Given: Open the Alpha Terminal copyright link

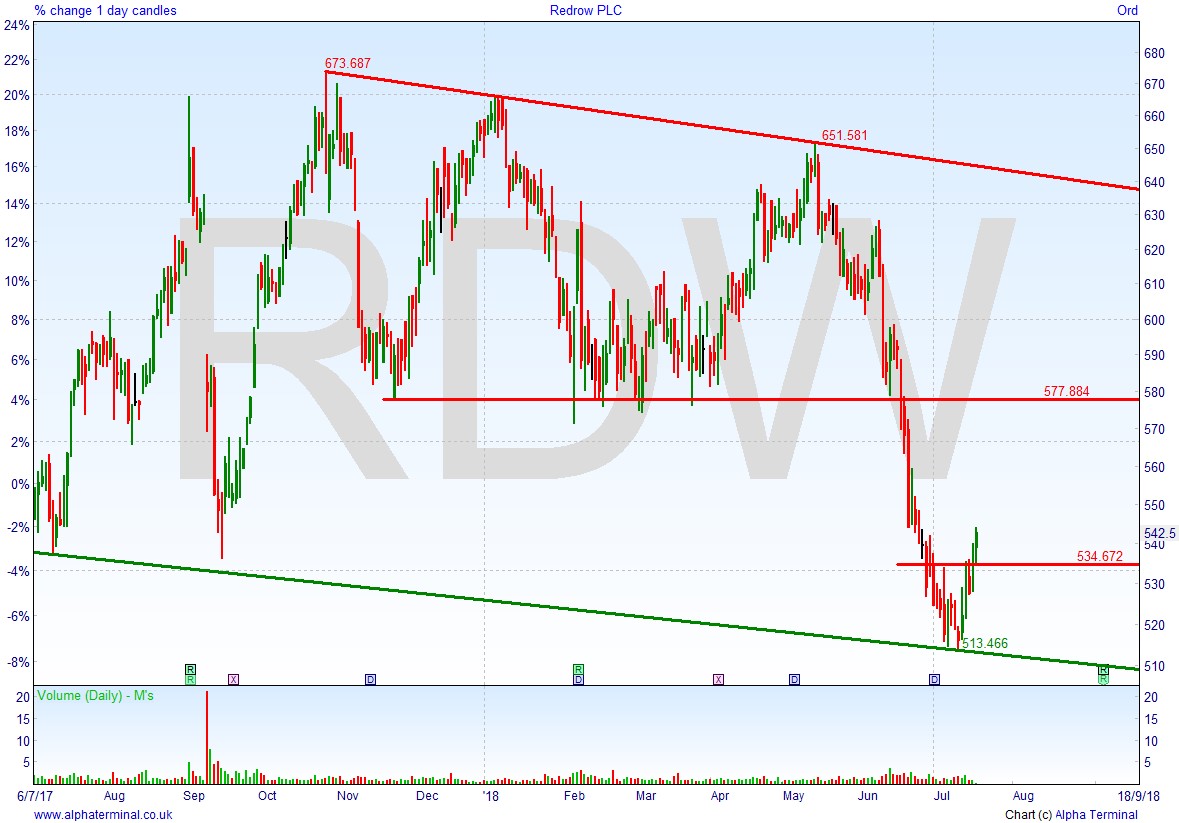Looking at the screenshot, I should 1096,814.
